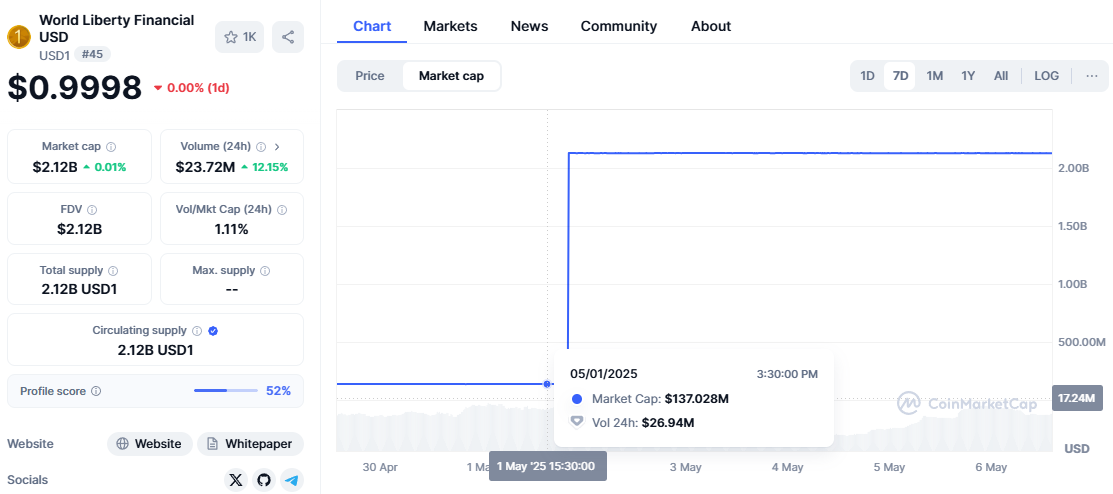
Task: Switch to the Chart tab
Action: tap(372, 26)
